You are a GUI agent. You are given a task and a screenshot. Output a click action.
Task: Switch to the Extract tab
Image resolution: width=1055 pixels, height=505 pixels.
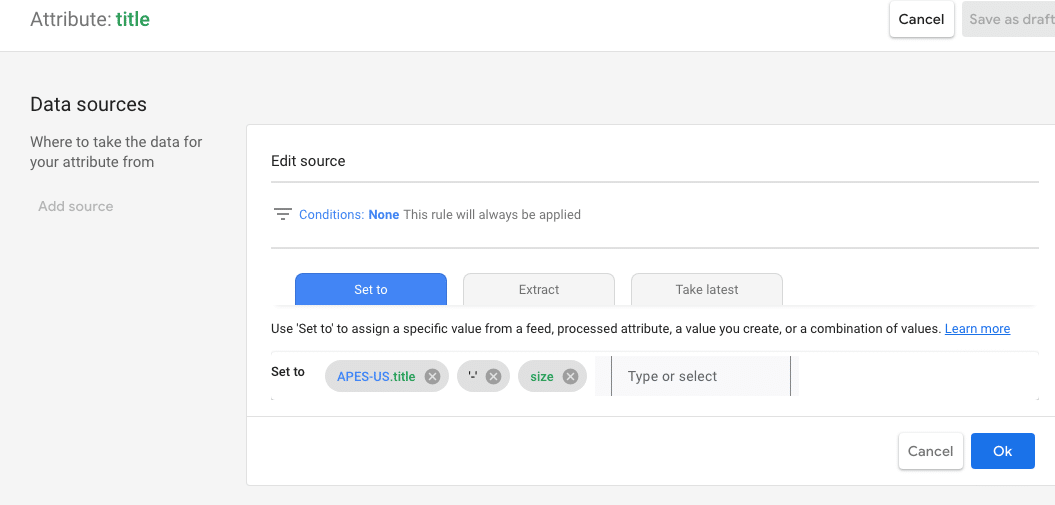click(539, 290)
